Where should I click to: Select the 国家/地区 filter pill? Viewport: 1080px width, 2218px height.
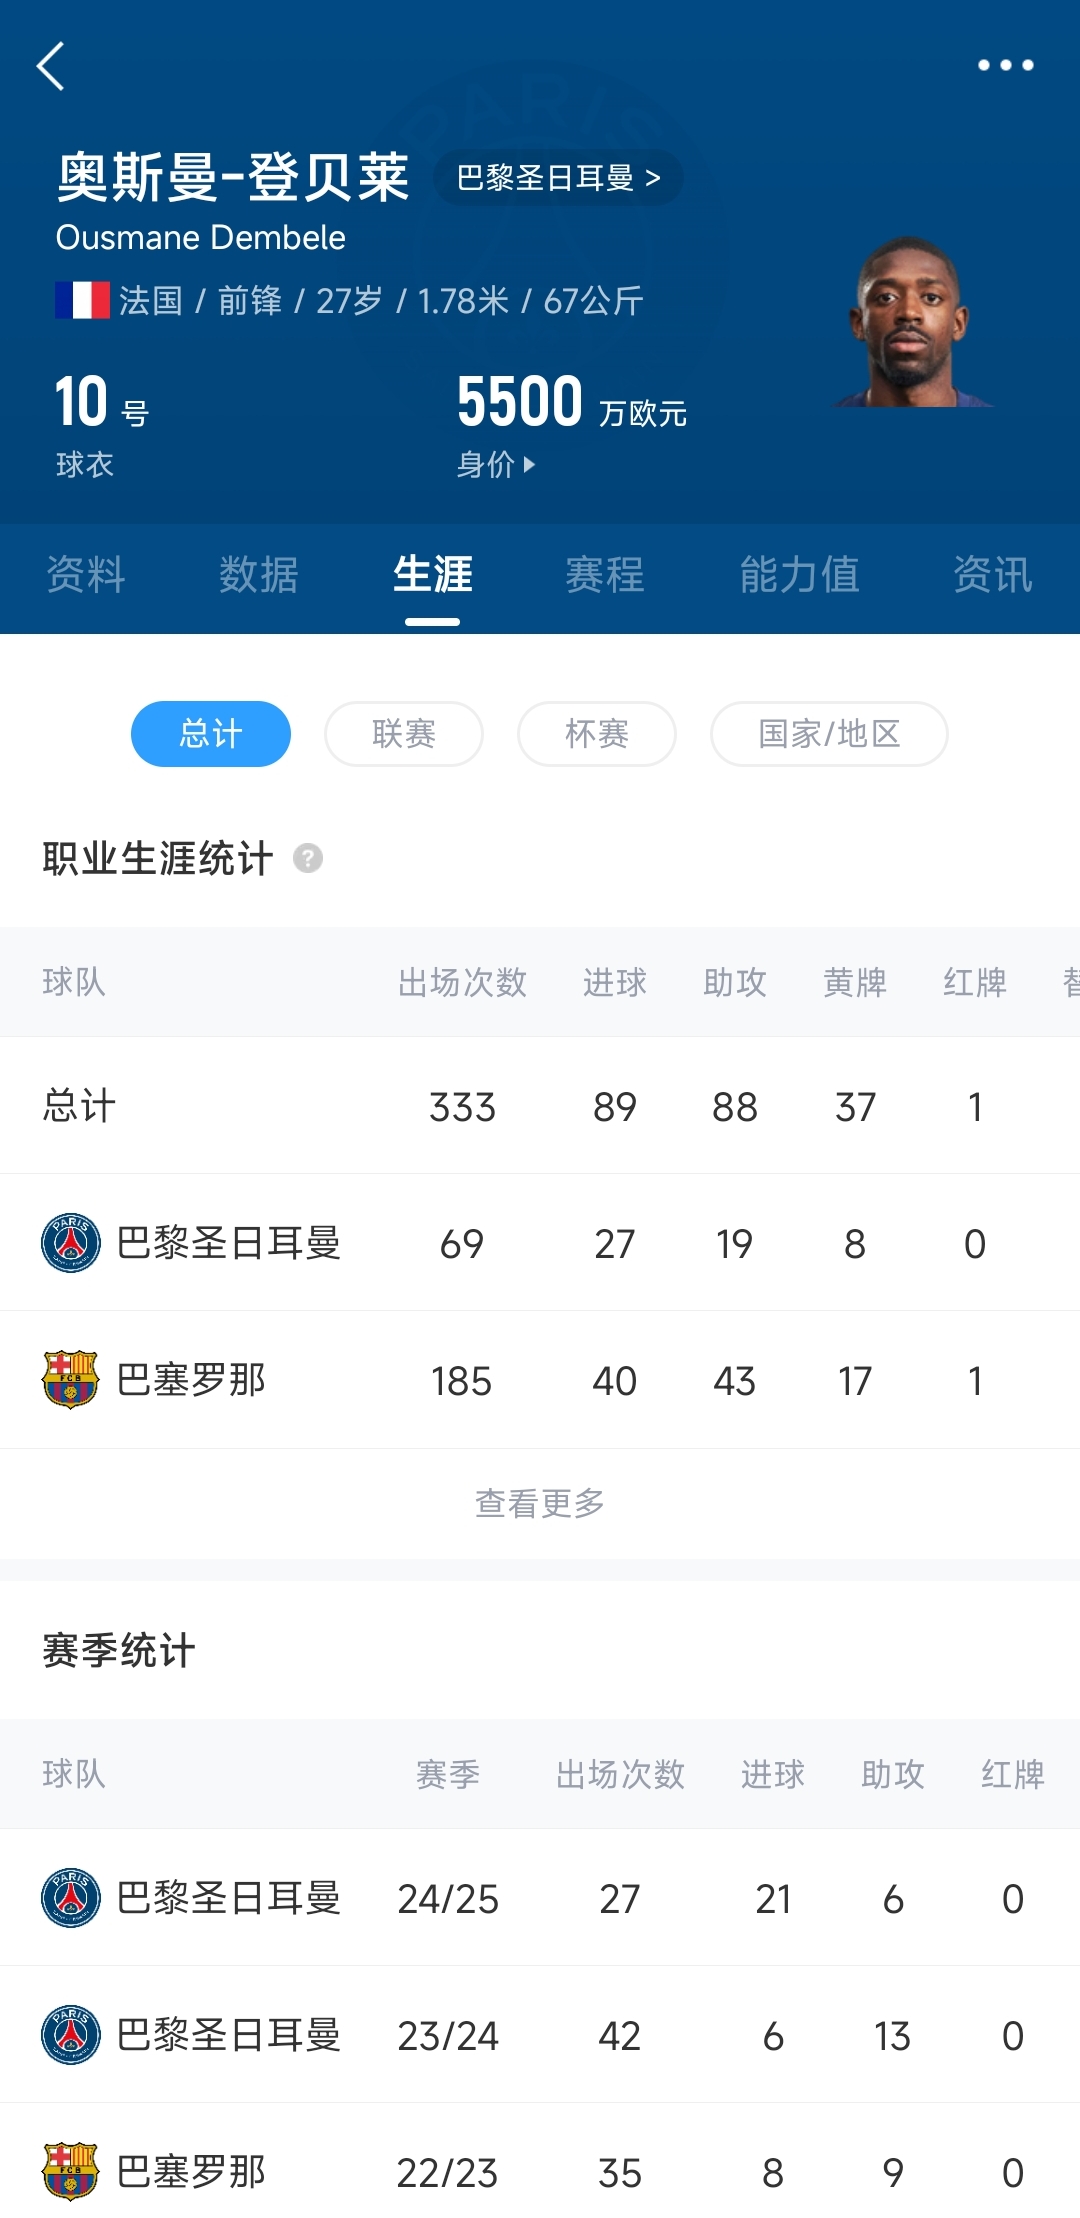829,734
